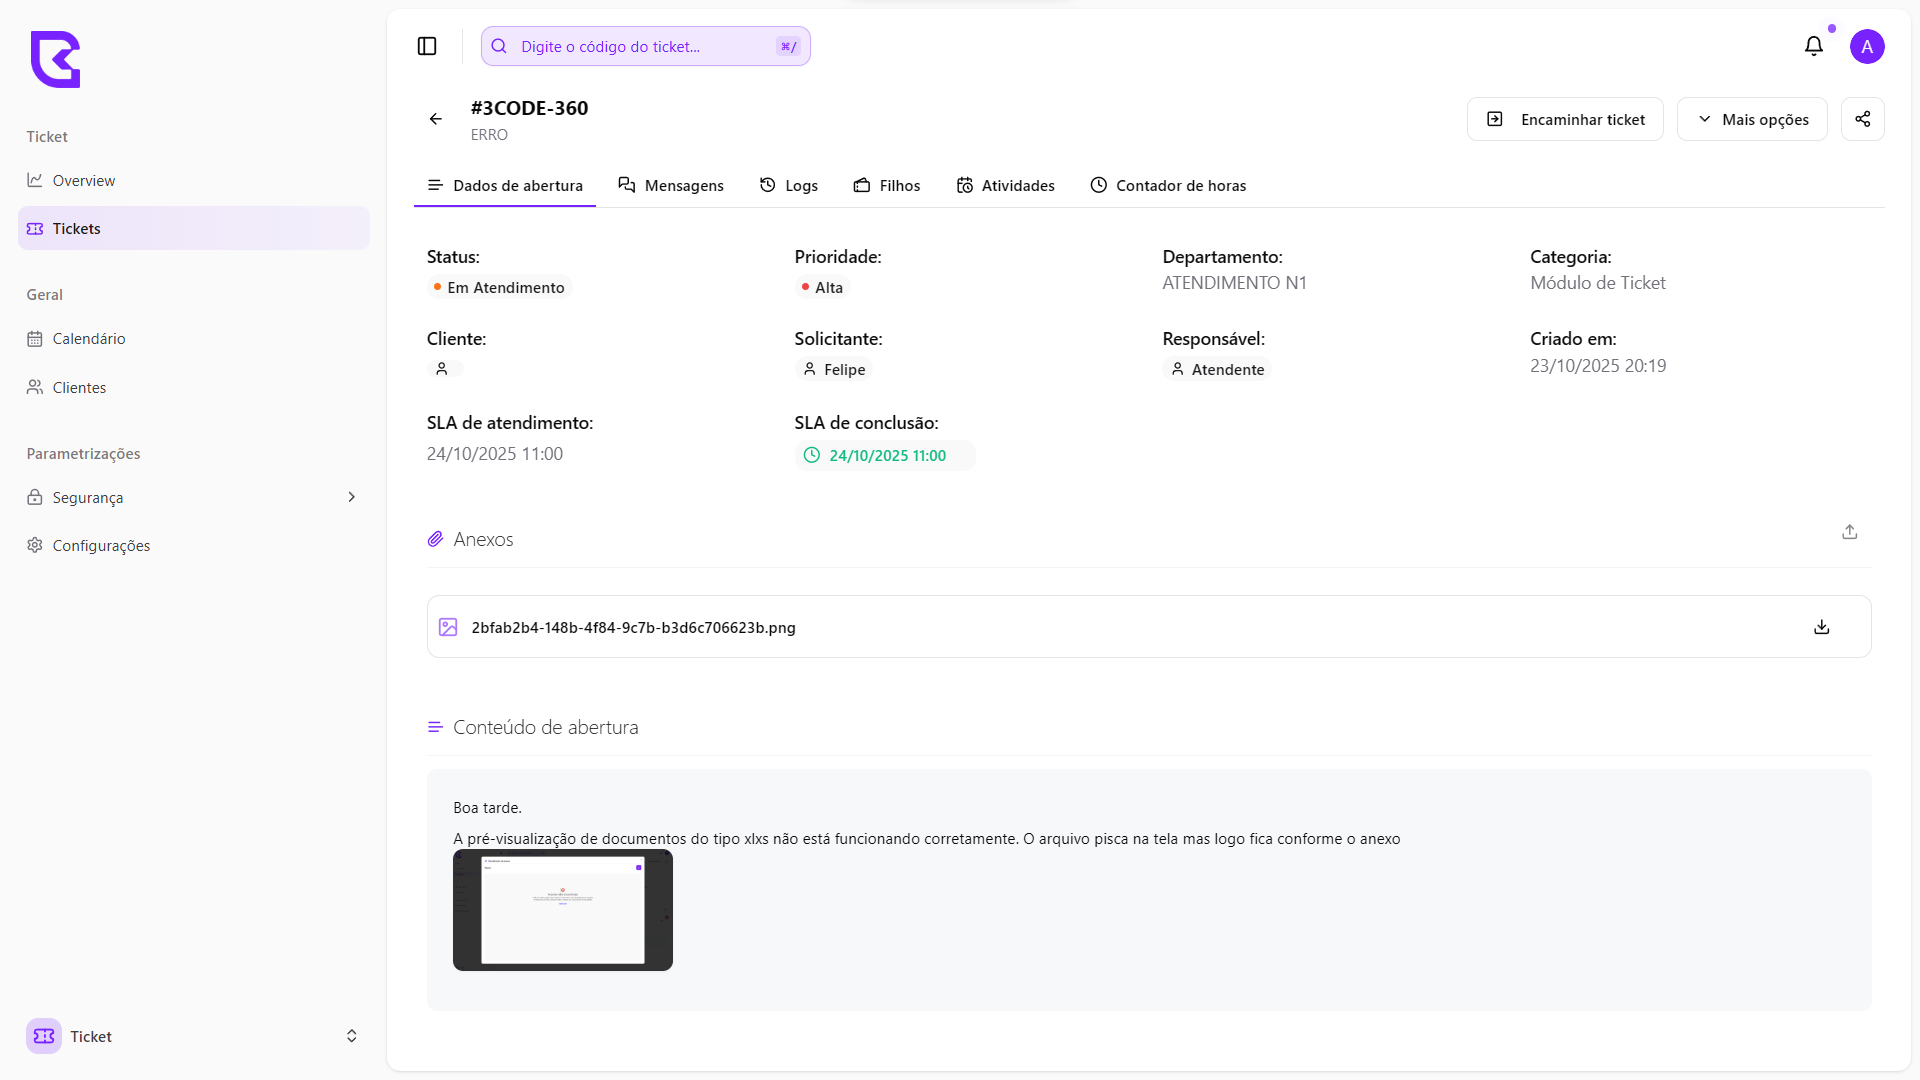Upload a new attachment in Anexos
The image size is (1920, 1080).
[1849, 532]
